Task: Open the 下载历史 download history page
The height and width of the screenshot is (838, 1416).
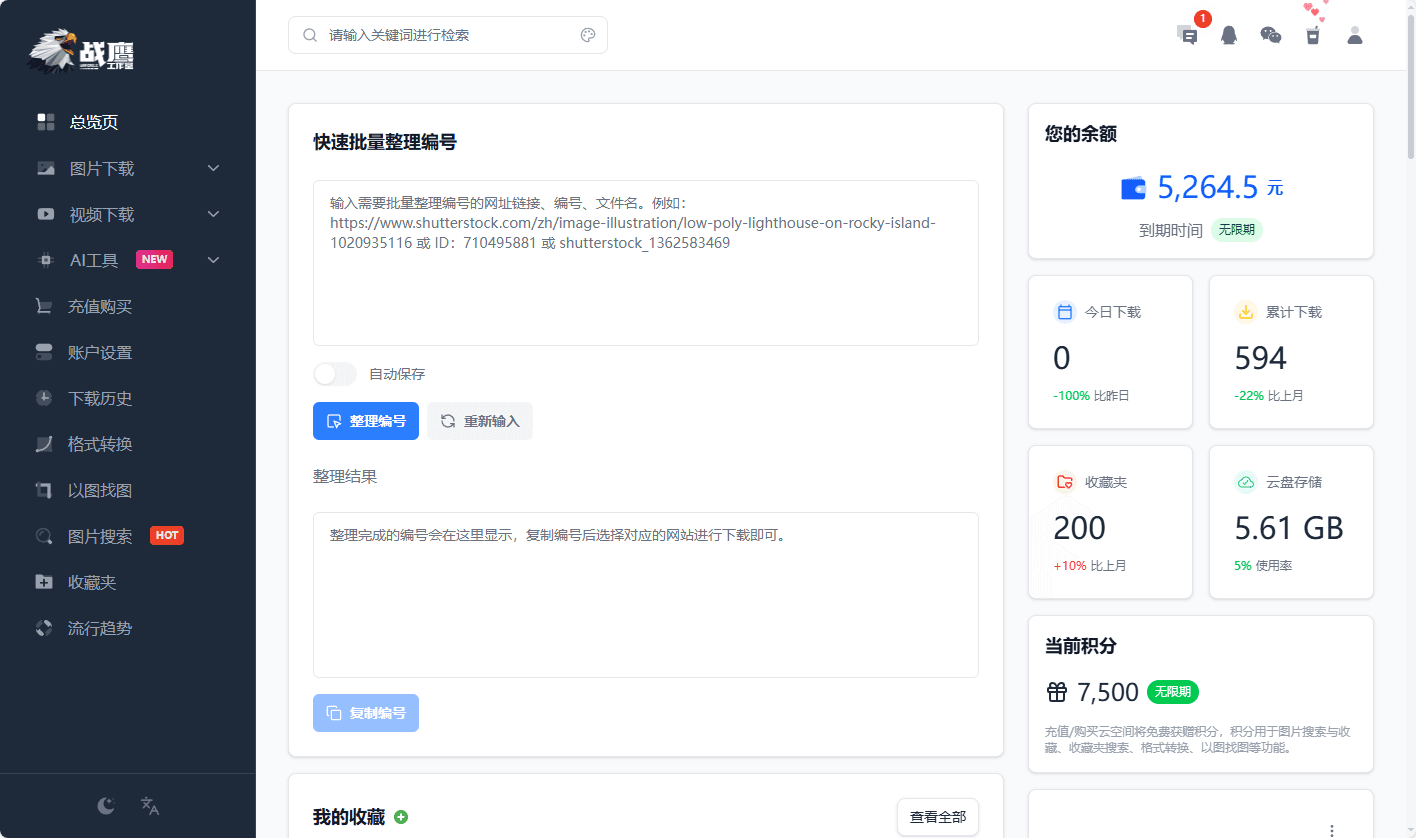Action: click(x=91, y=398)
